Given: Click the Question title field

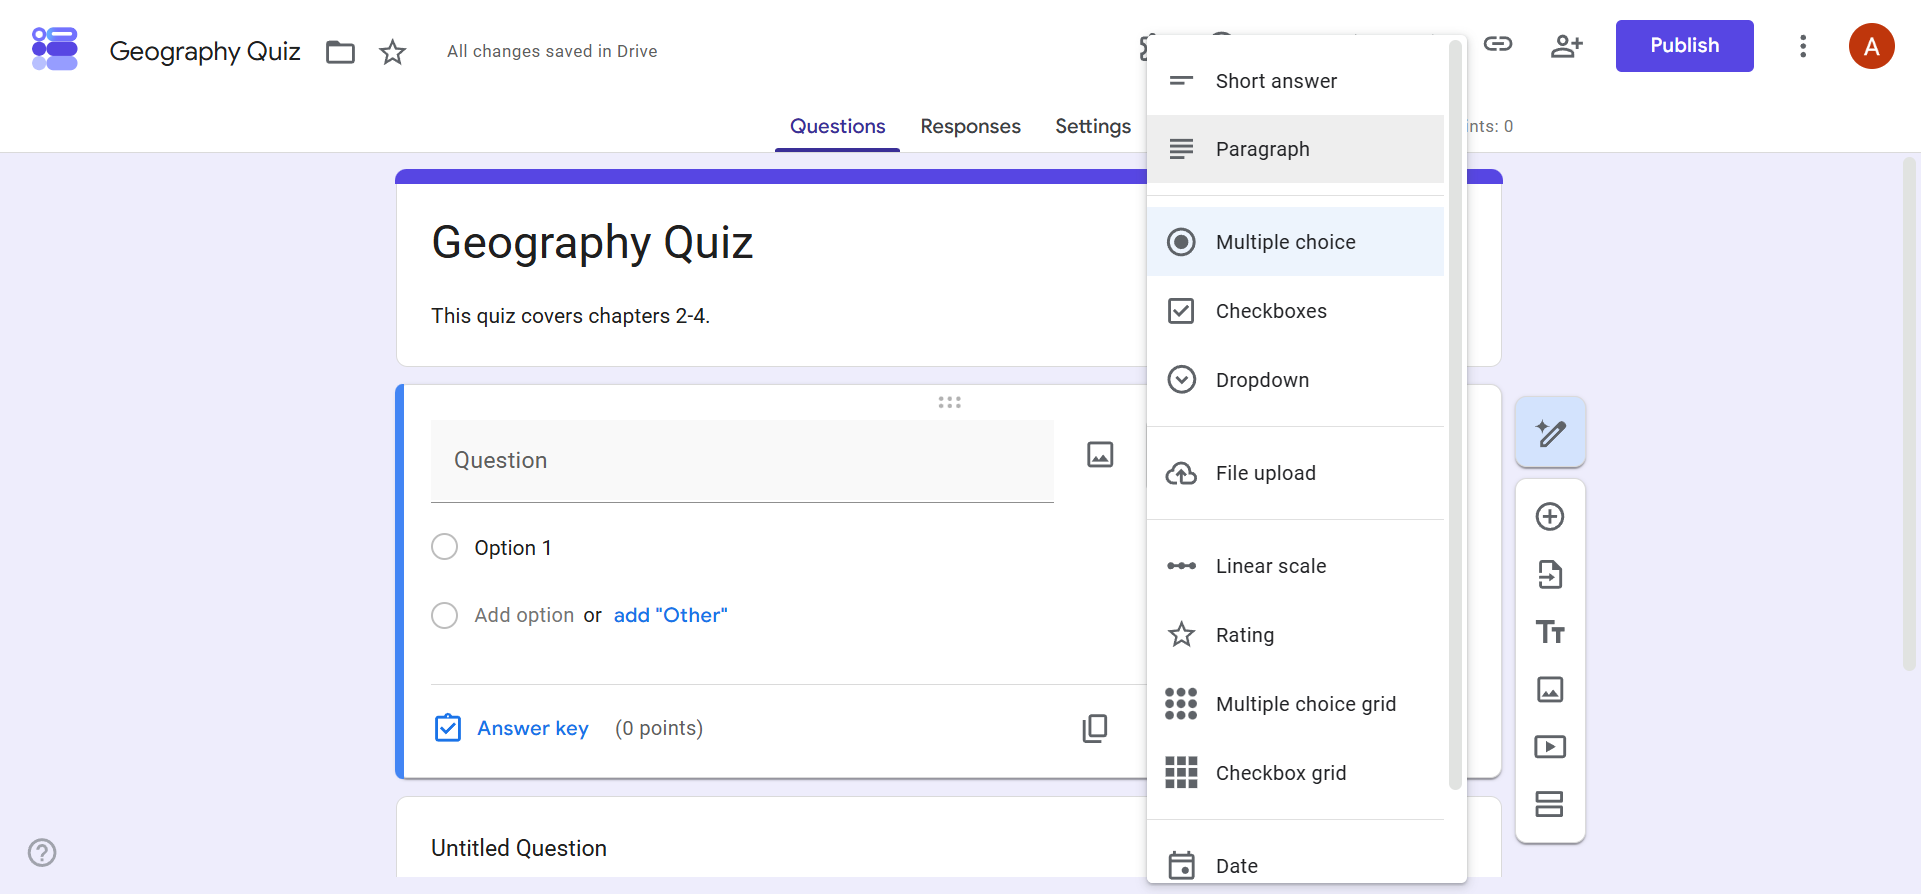Looking at the screenshot, I should pos(742,461).
